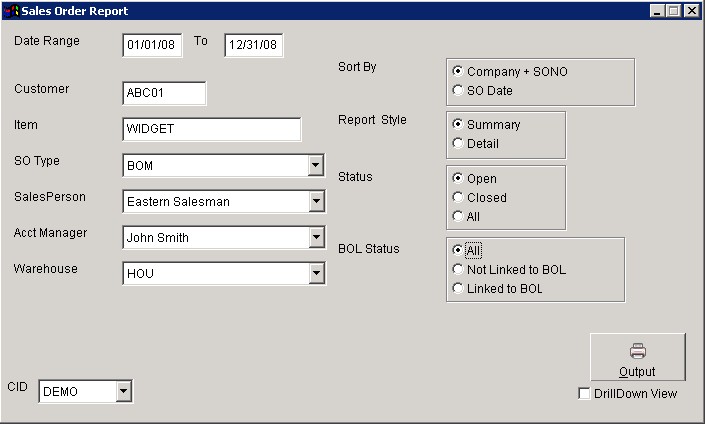This screenshot has height=424, width=705.
Task: Open the SO Type dropdown
Action: [x=316, y=165]
